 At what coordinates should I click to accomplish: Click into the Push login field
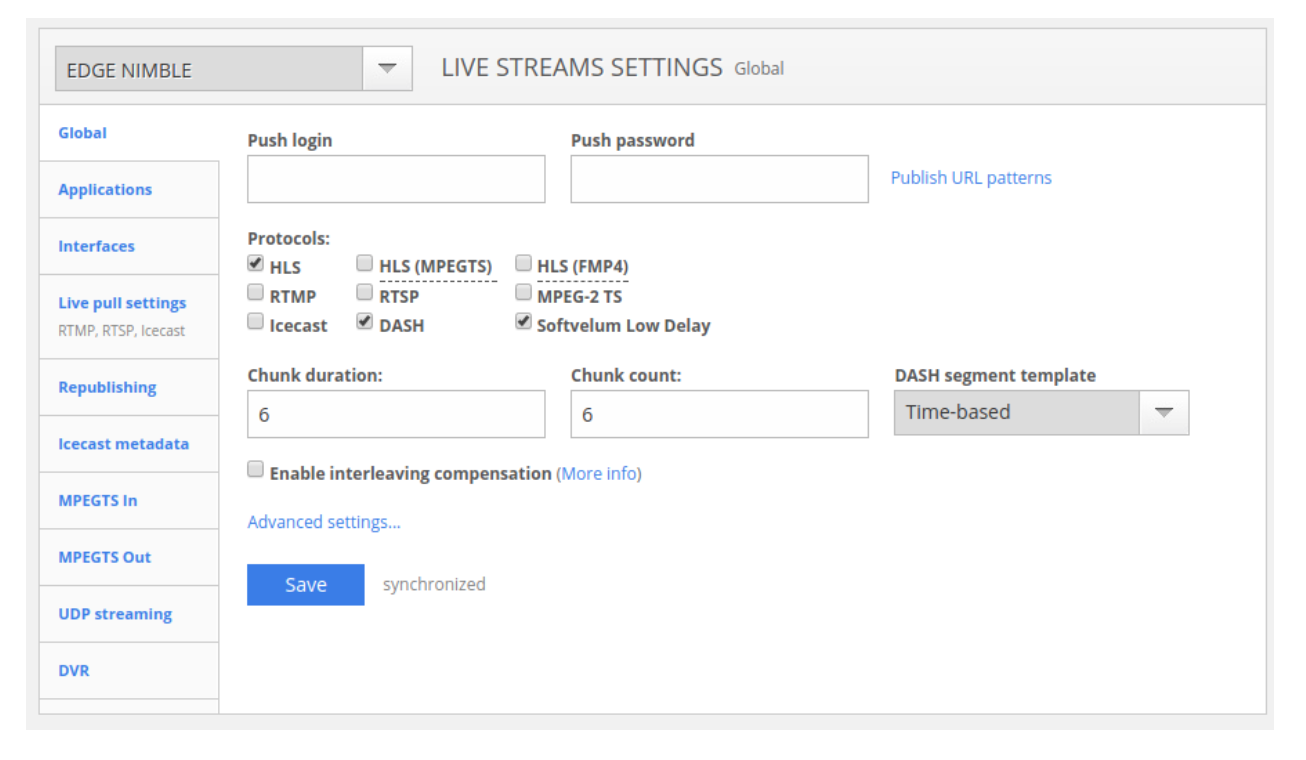click(396, 179)
